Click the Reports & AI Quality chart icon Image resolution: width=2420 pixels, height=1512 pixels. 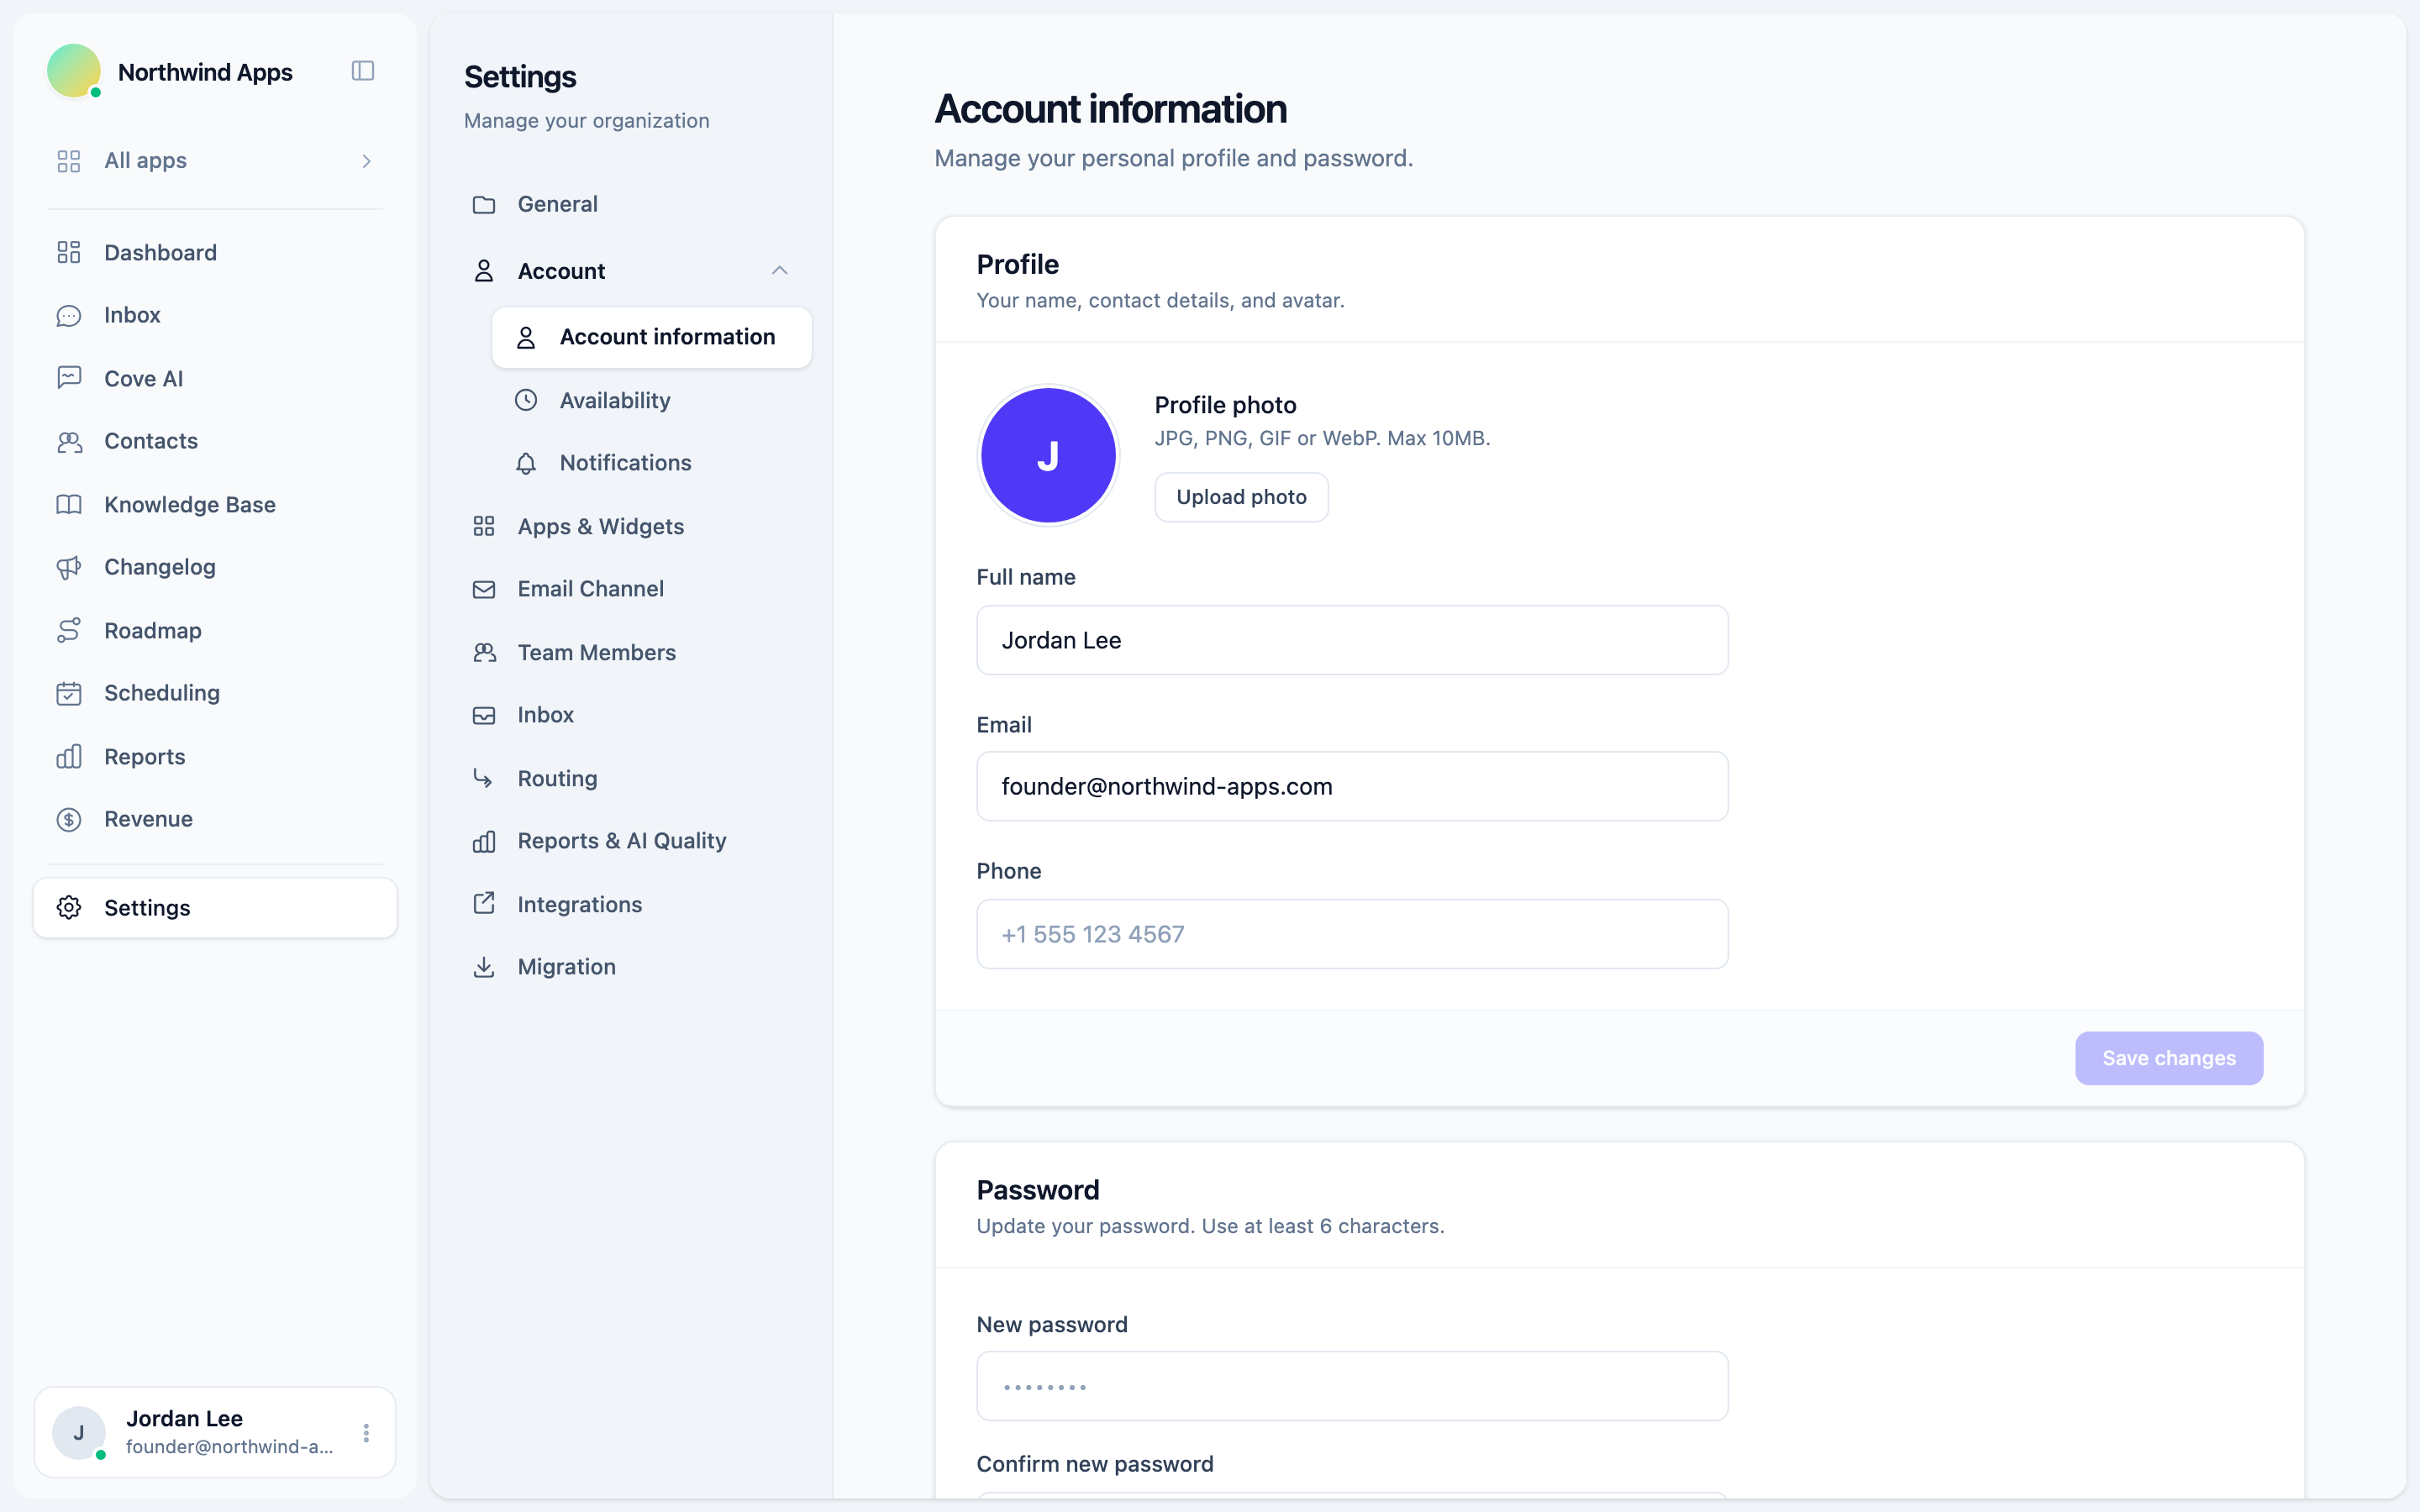coord(484,841)
